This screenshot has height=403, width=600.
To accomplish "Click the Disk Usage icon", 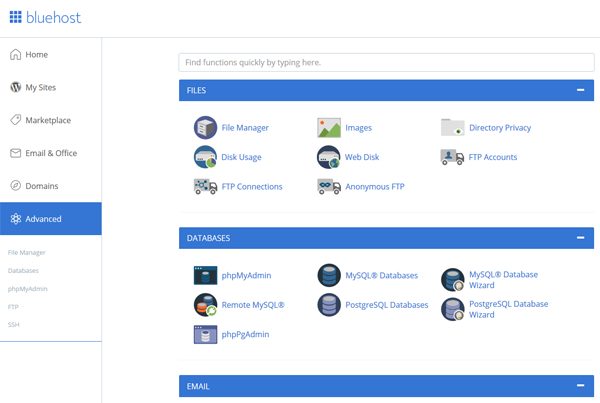I will click(x=205, y=157).
